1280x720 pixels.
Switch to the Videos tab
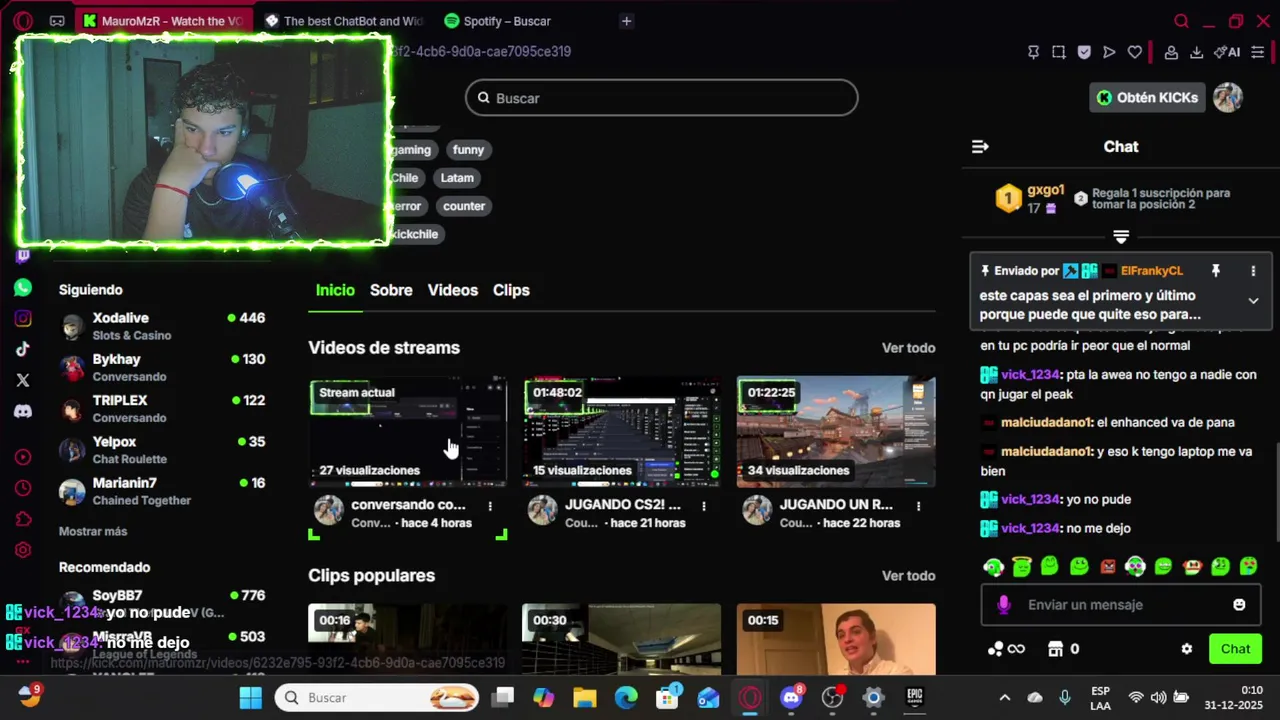point(453,290)
